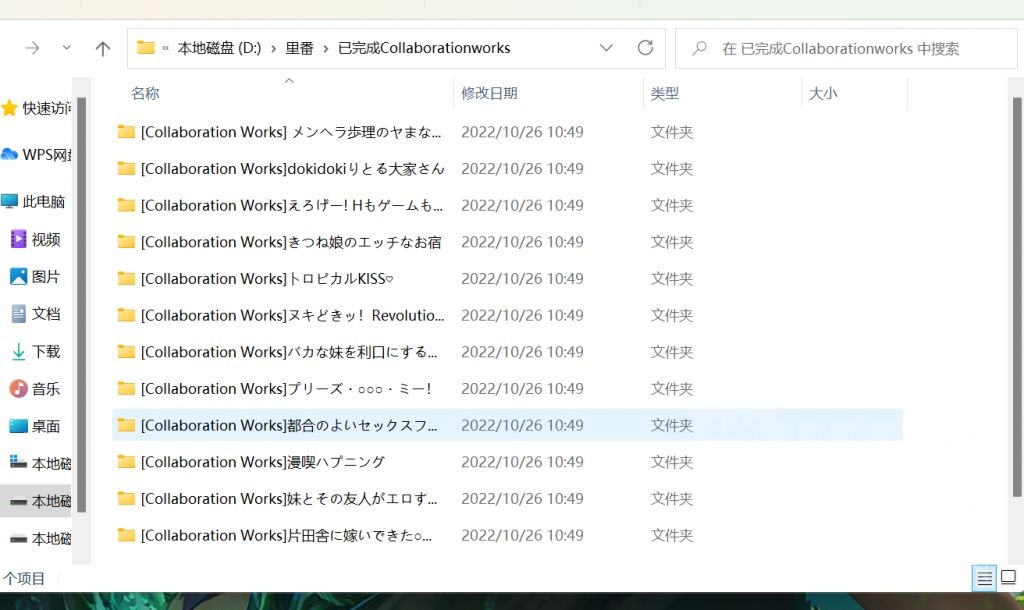Expand the address bar history dropdown
This screenshot has width=1024, height=610.
[606, 48]
